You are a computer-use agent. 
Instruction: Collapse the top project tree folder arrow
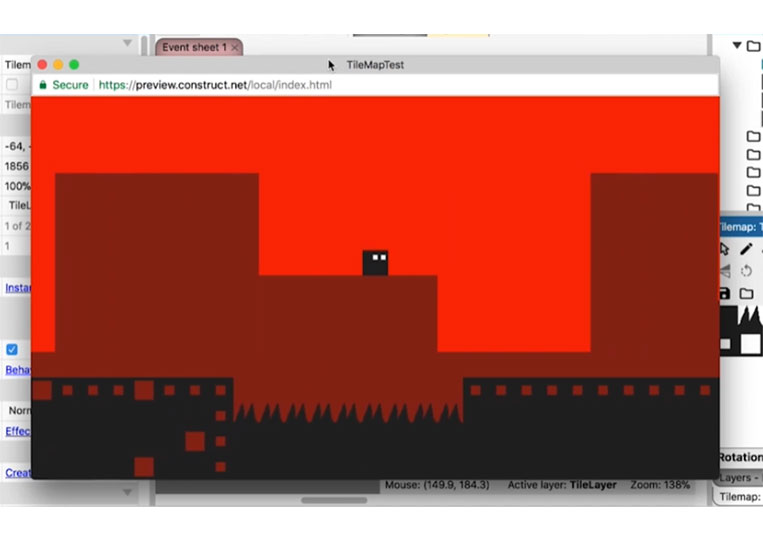(x=737, y=45)
